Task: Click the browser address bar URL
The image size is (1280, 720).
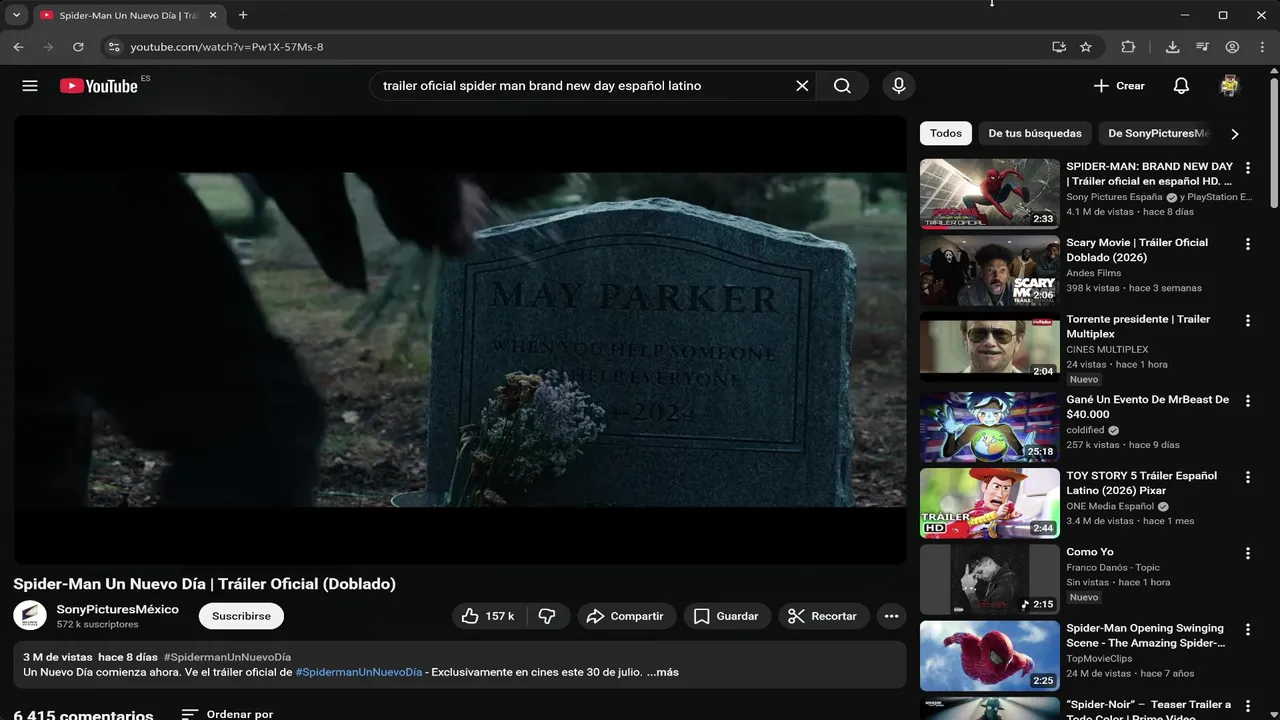Action: pyautogui.click(x=227, y=47)
